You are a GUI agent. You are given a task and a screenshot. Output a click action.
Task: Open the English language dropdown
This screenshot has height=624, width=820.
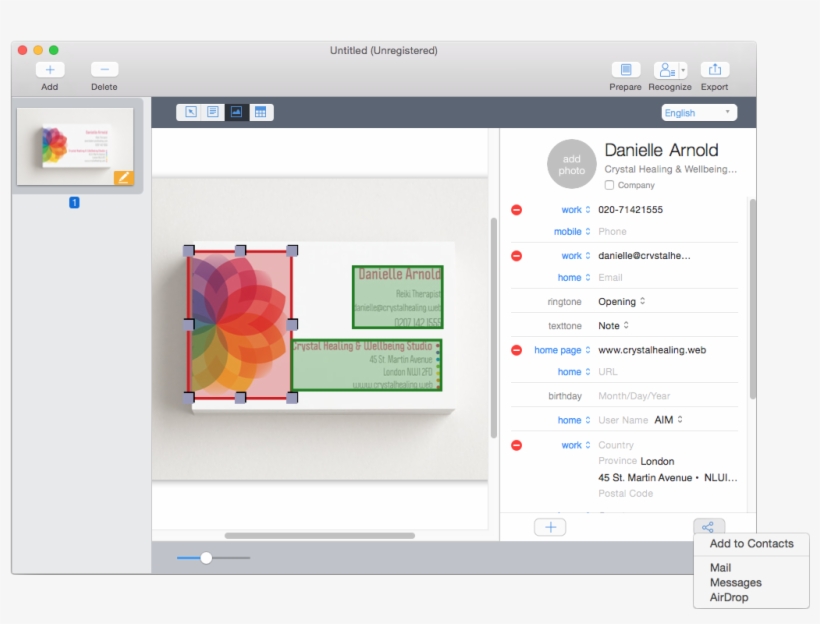(x=697, y=112)
